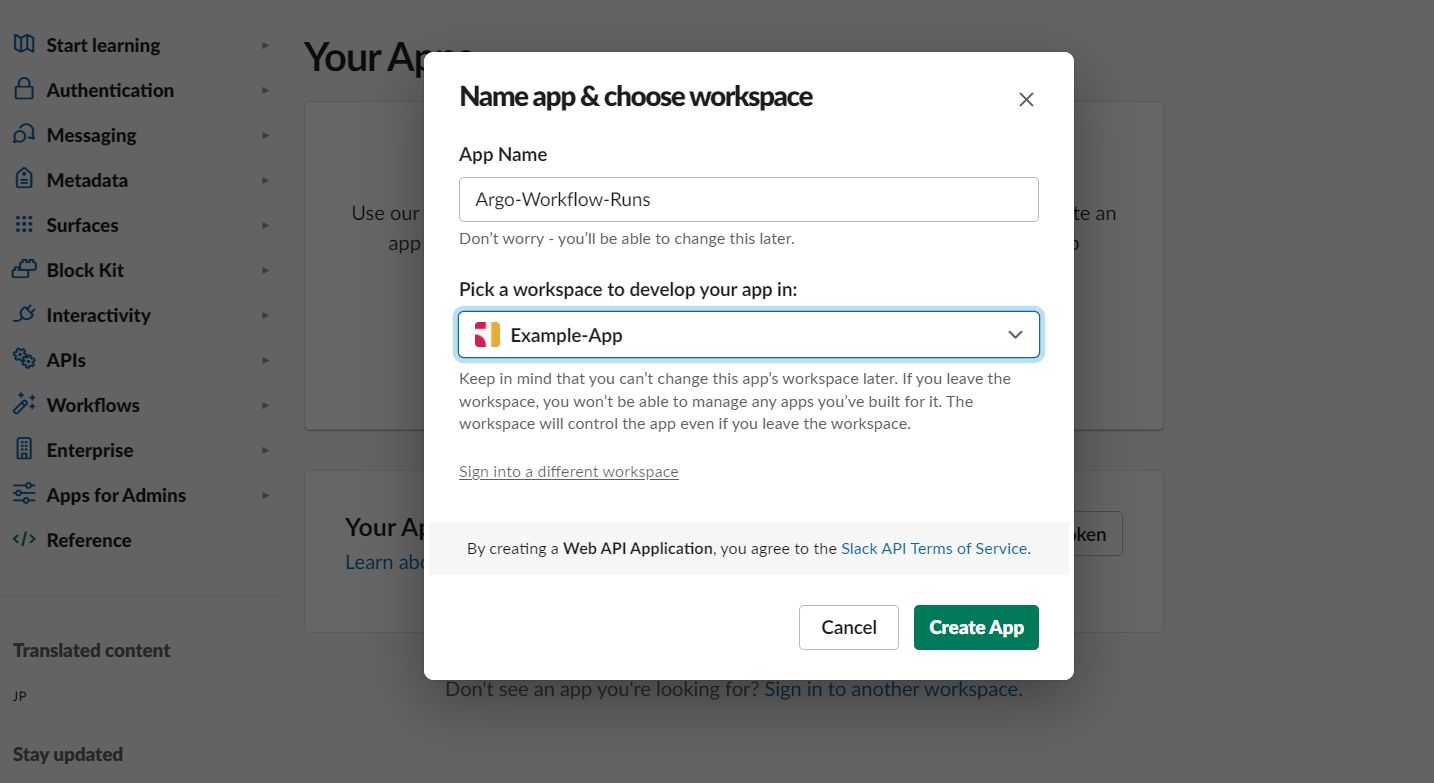Open Messaging docs in sidebar

pos(91,135)
